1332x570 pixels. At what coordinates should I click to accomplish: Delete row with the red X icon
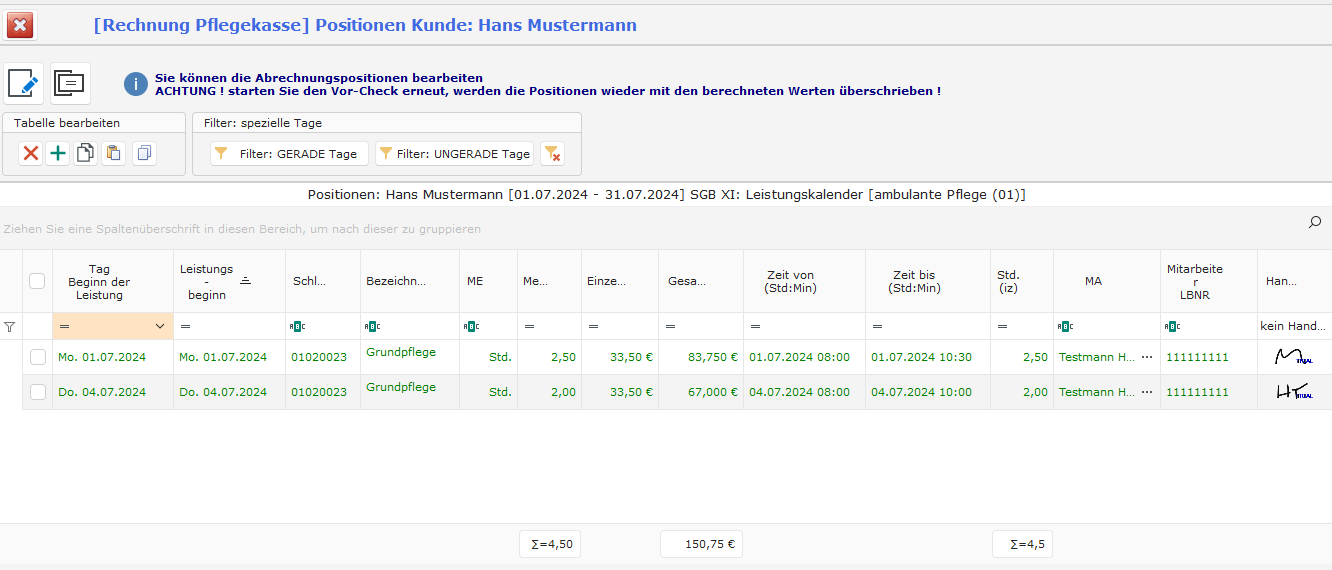tap(31, 153)
